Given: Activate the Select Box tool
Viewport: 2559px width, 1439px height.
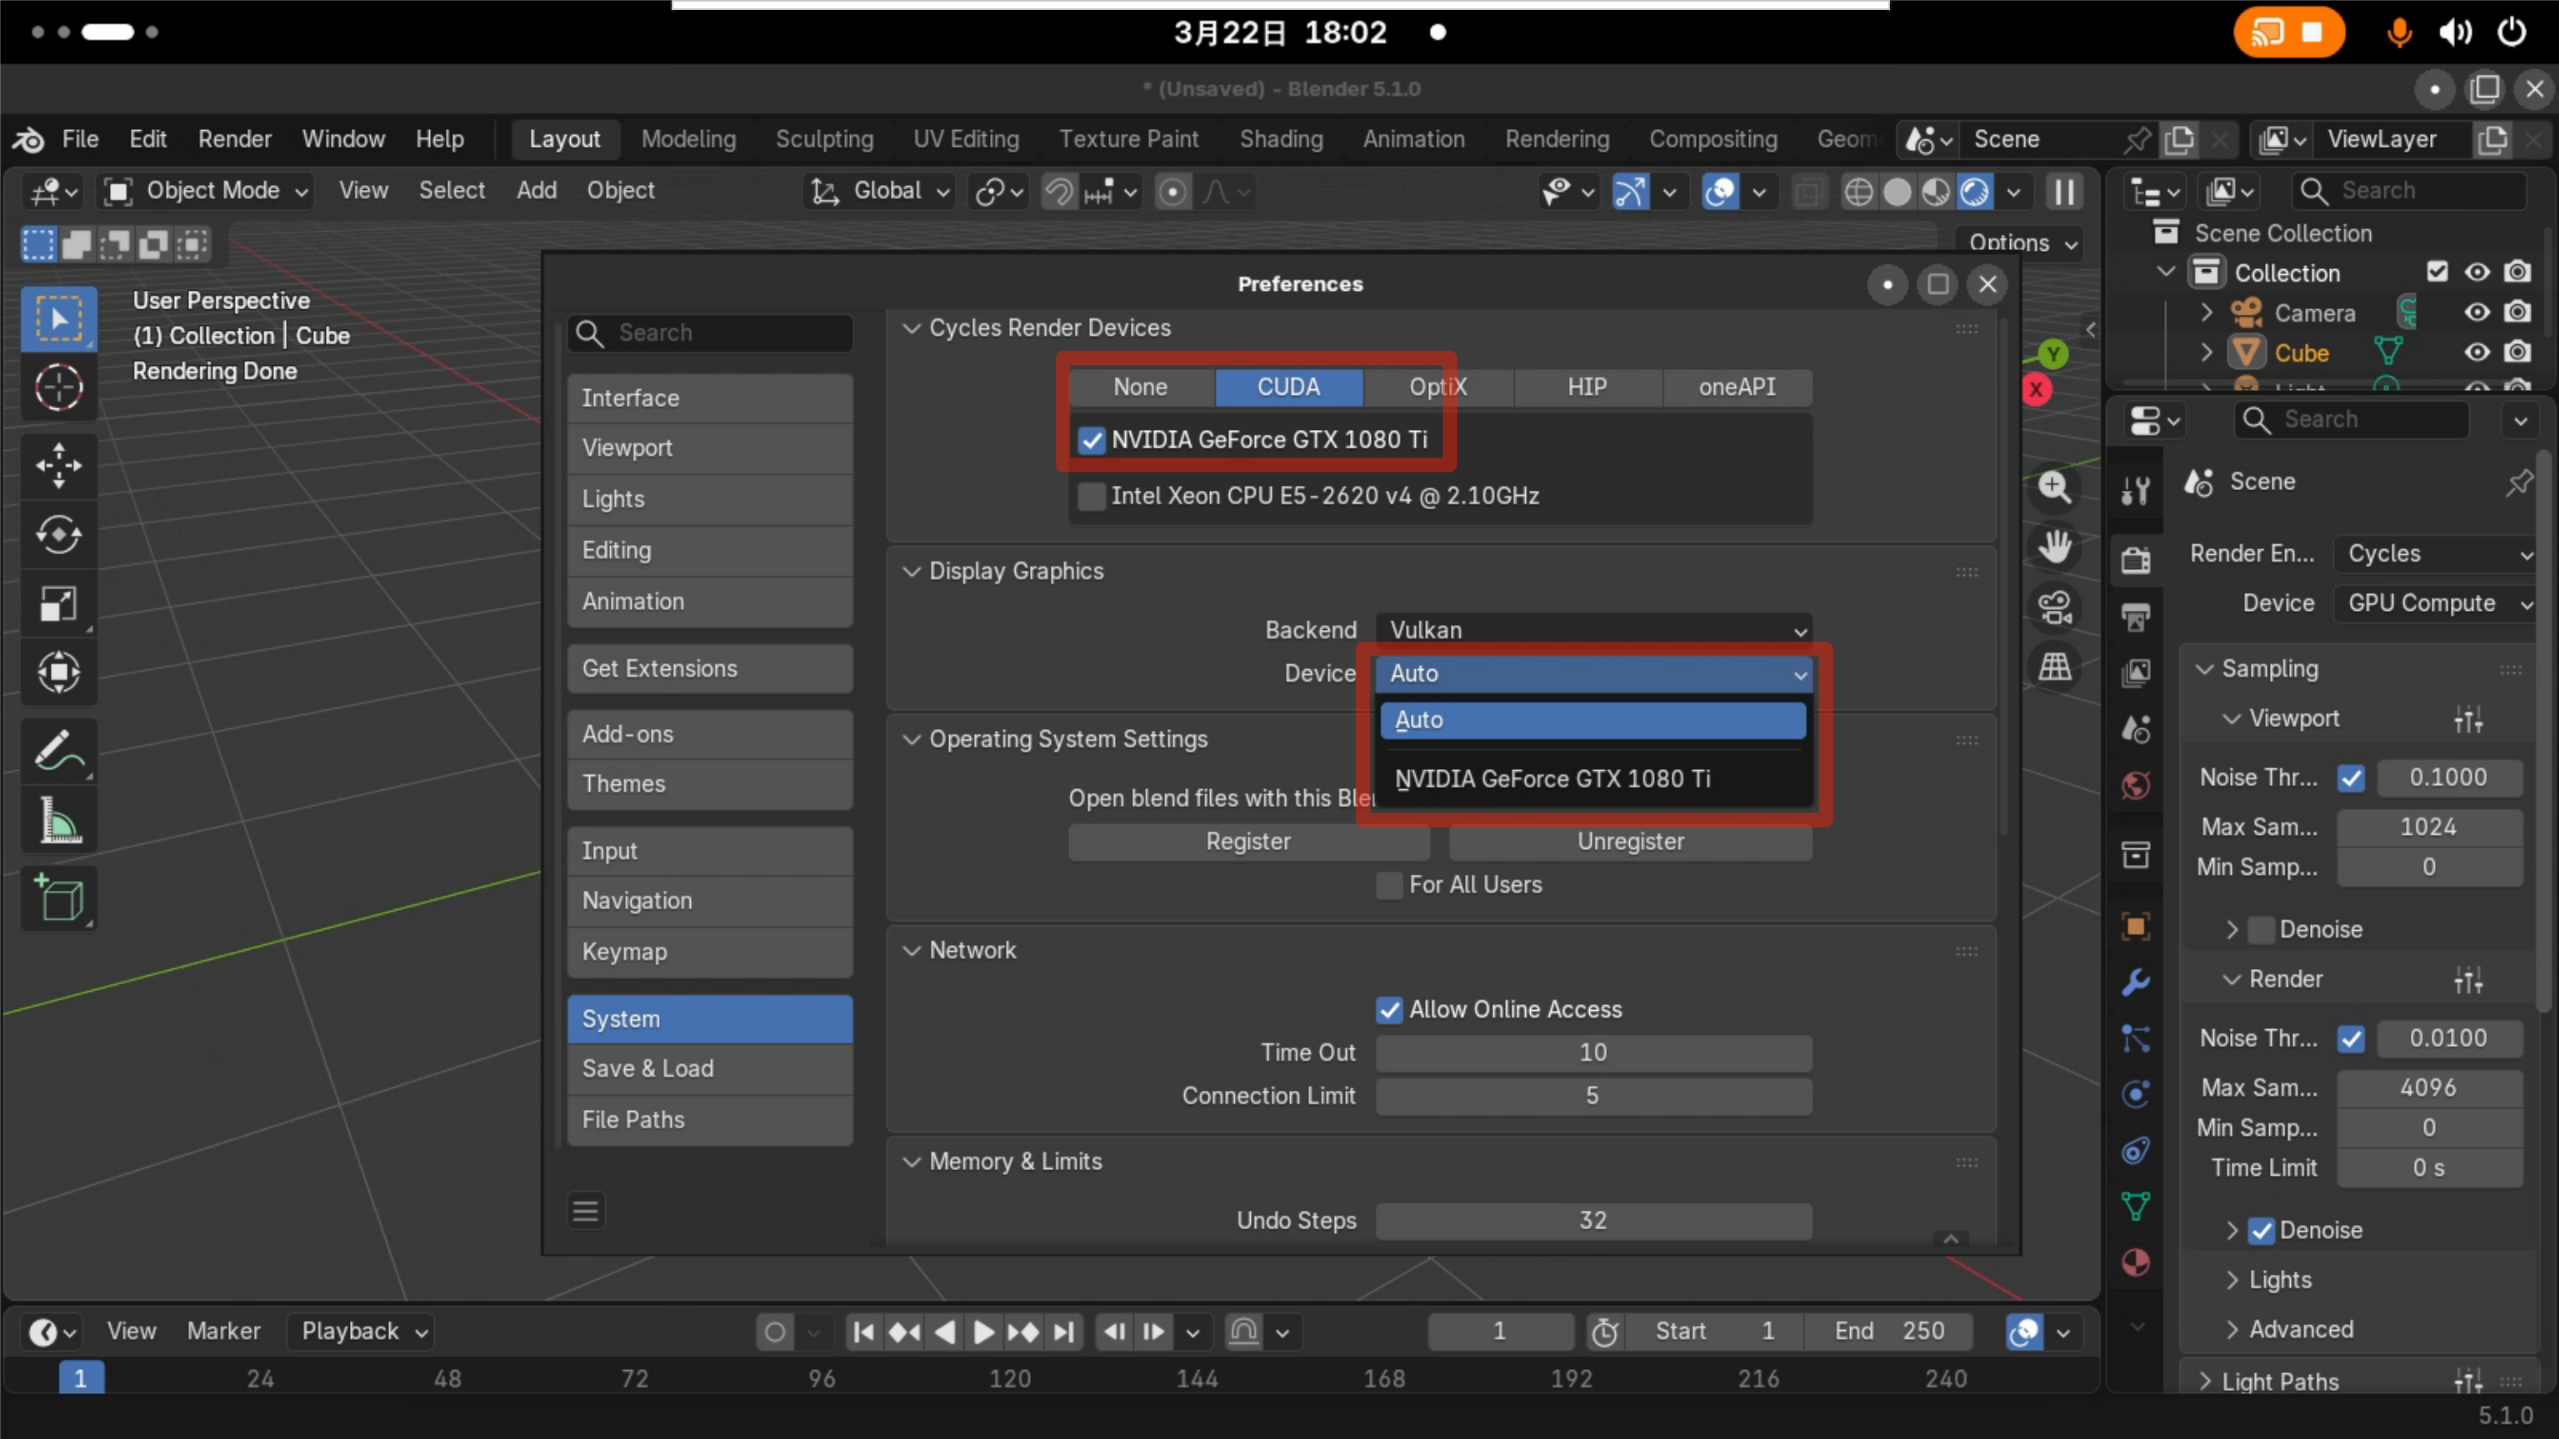Looking at the screenshot, I should click(59, 320).
